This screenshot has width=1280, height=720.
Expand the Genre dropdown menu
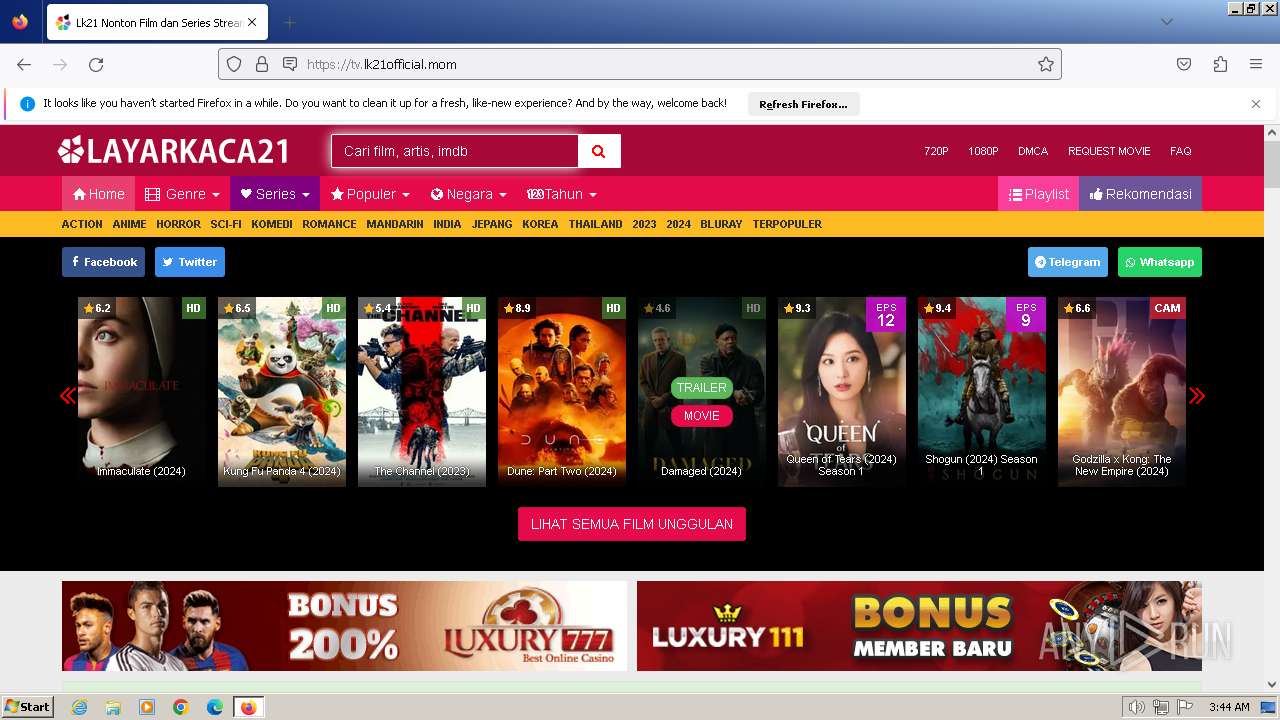coord(182,194)
